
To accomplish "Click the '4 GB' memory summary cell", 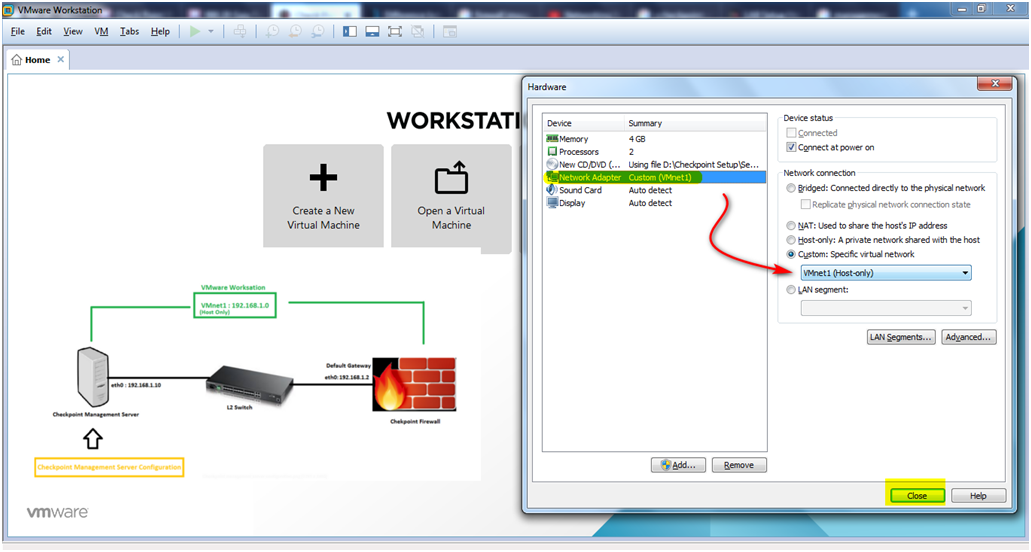I will coord(637,139).
